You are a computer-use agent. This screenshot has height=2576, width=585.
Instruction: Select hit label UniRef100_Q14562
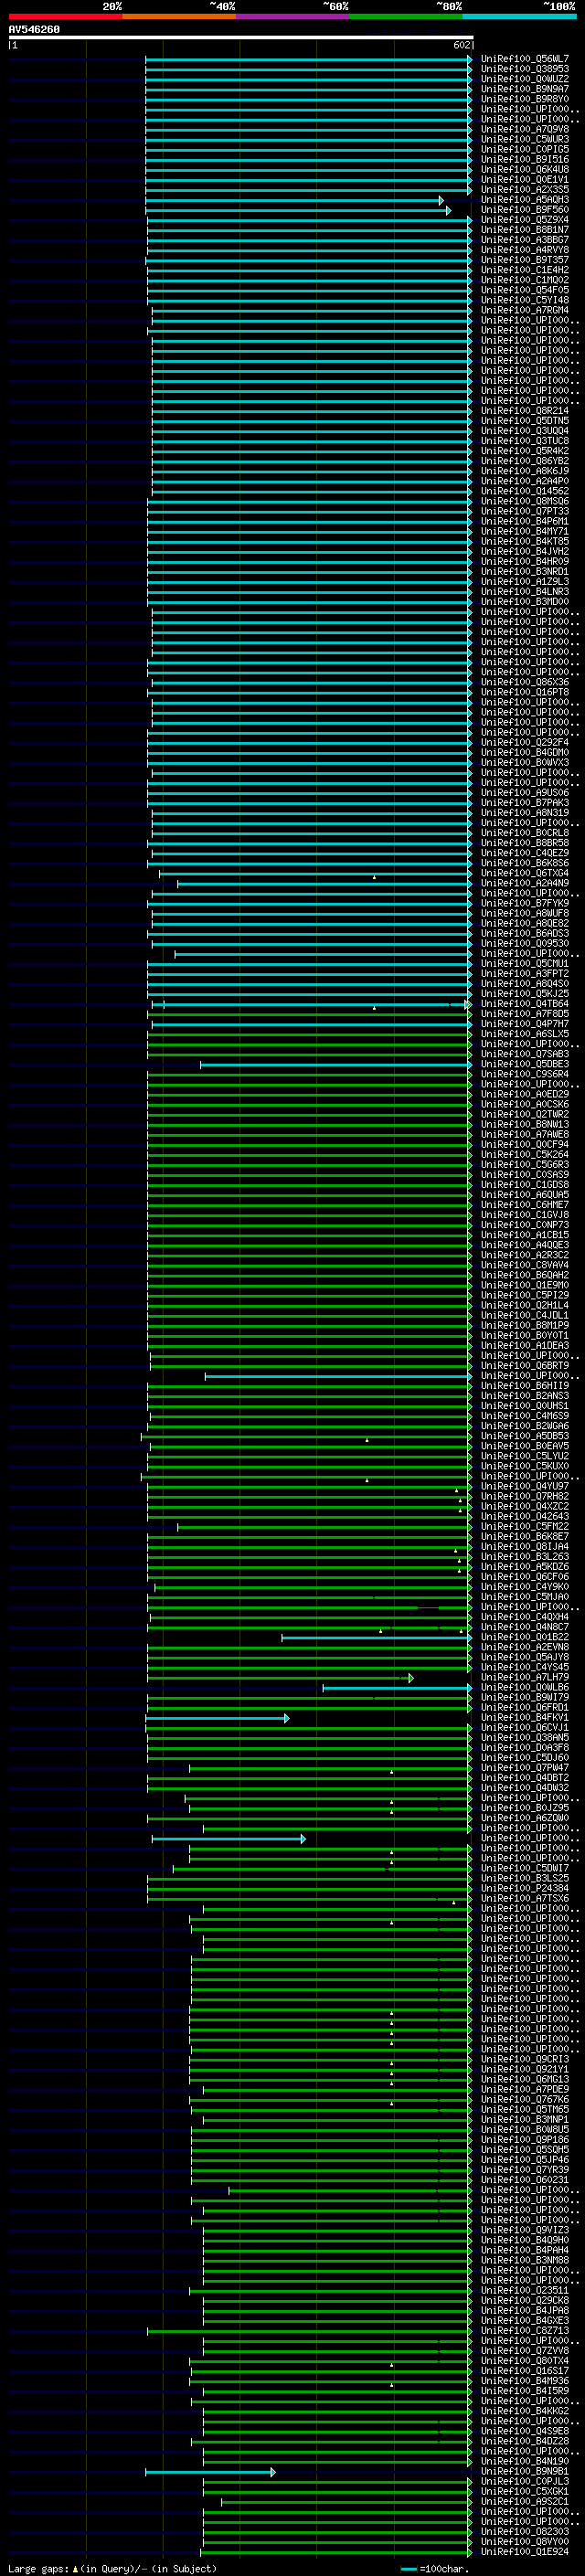tap(524, 491)
